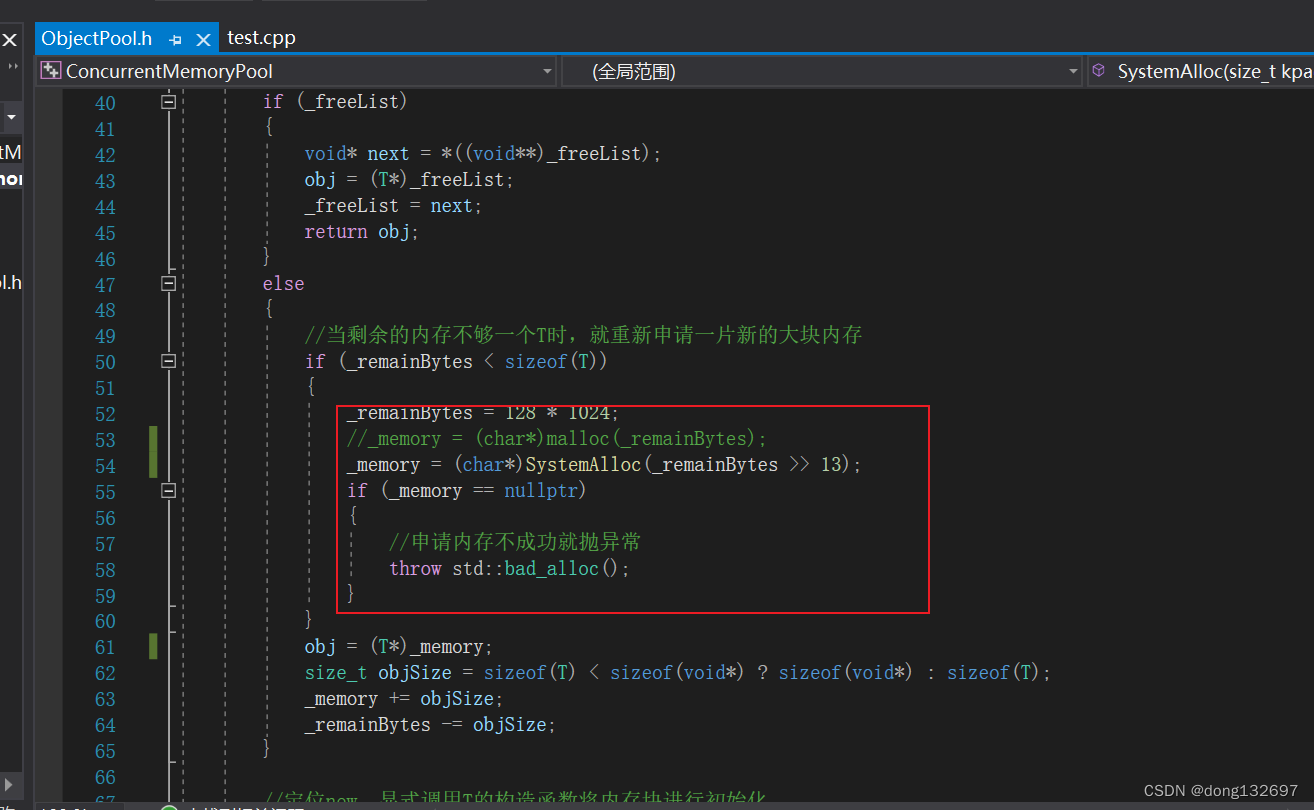Collapse the if (_freeList) block at line 40
1314x810 pixels.
(169, 101)
